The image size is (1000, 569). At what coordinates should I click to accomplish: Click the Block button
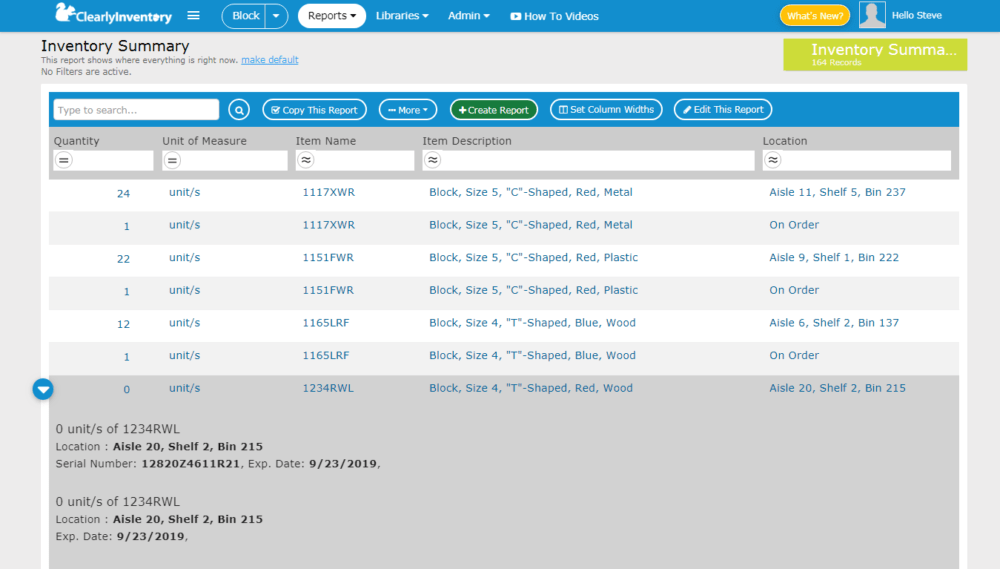tap(246, 16)
